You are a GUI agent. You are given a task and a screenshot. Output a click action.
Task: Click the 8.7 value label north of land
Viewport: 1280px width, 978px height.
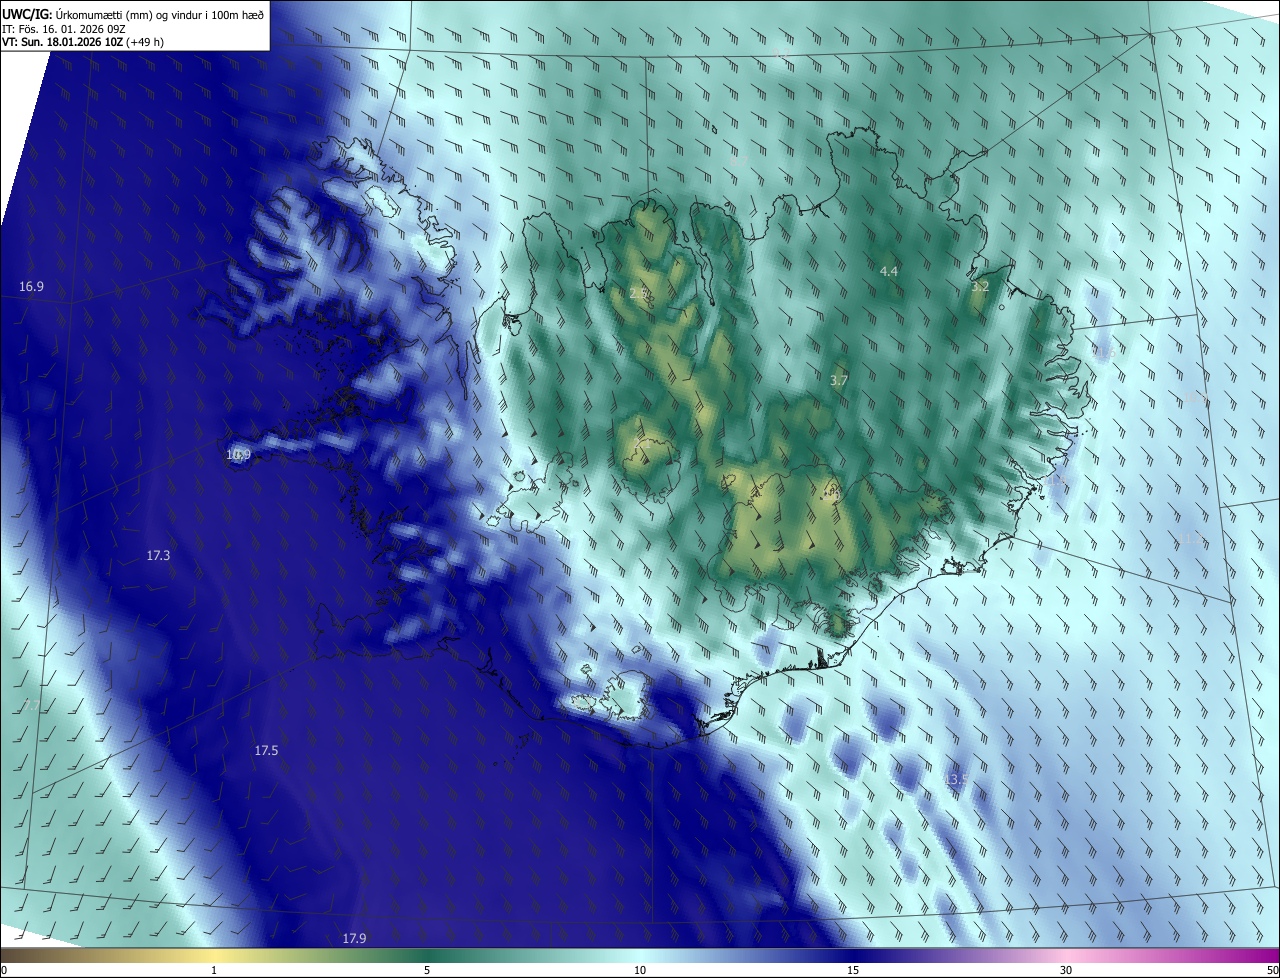(x=740, y=160)
